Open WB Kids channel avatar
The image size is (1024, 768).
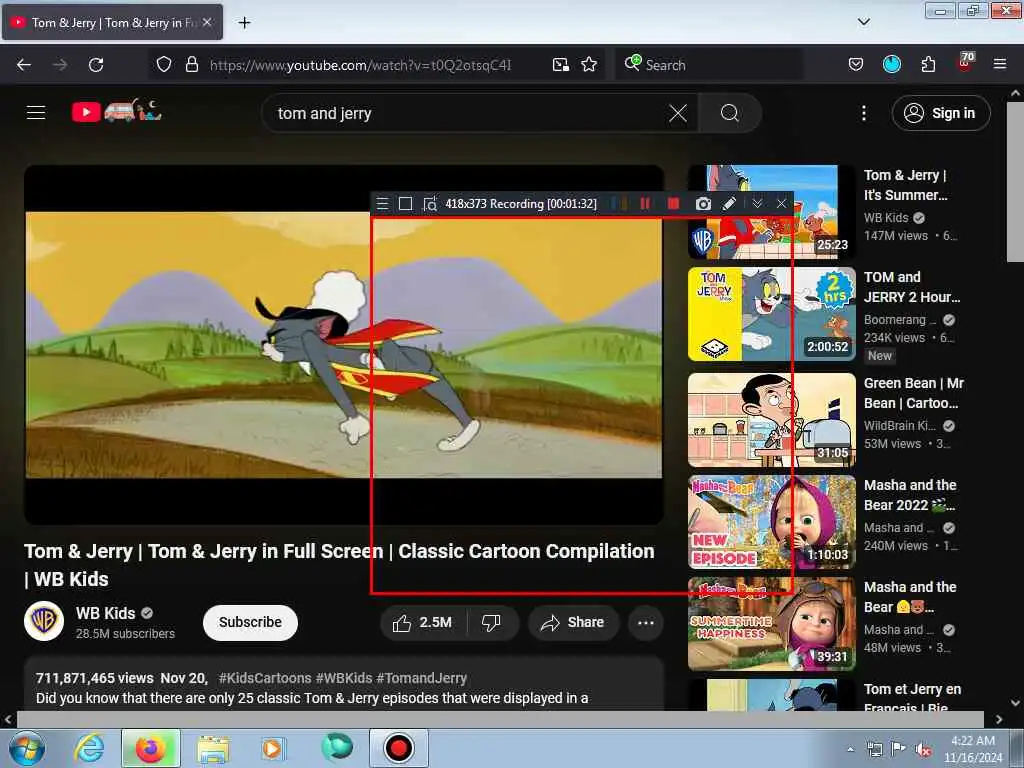44,621
